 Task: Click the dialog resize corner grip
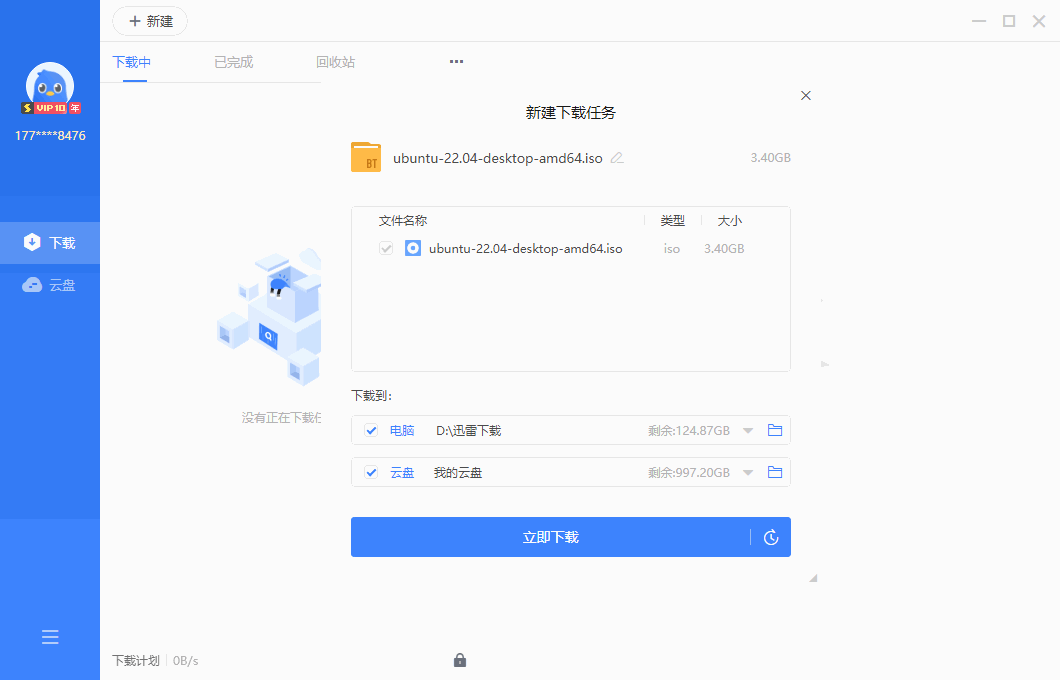click(813, 578)
